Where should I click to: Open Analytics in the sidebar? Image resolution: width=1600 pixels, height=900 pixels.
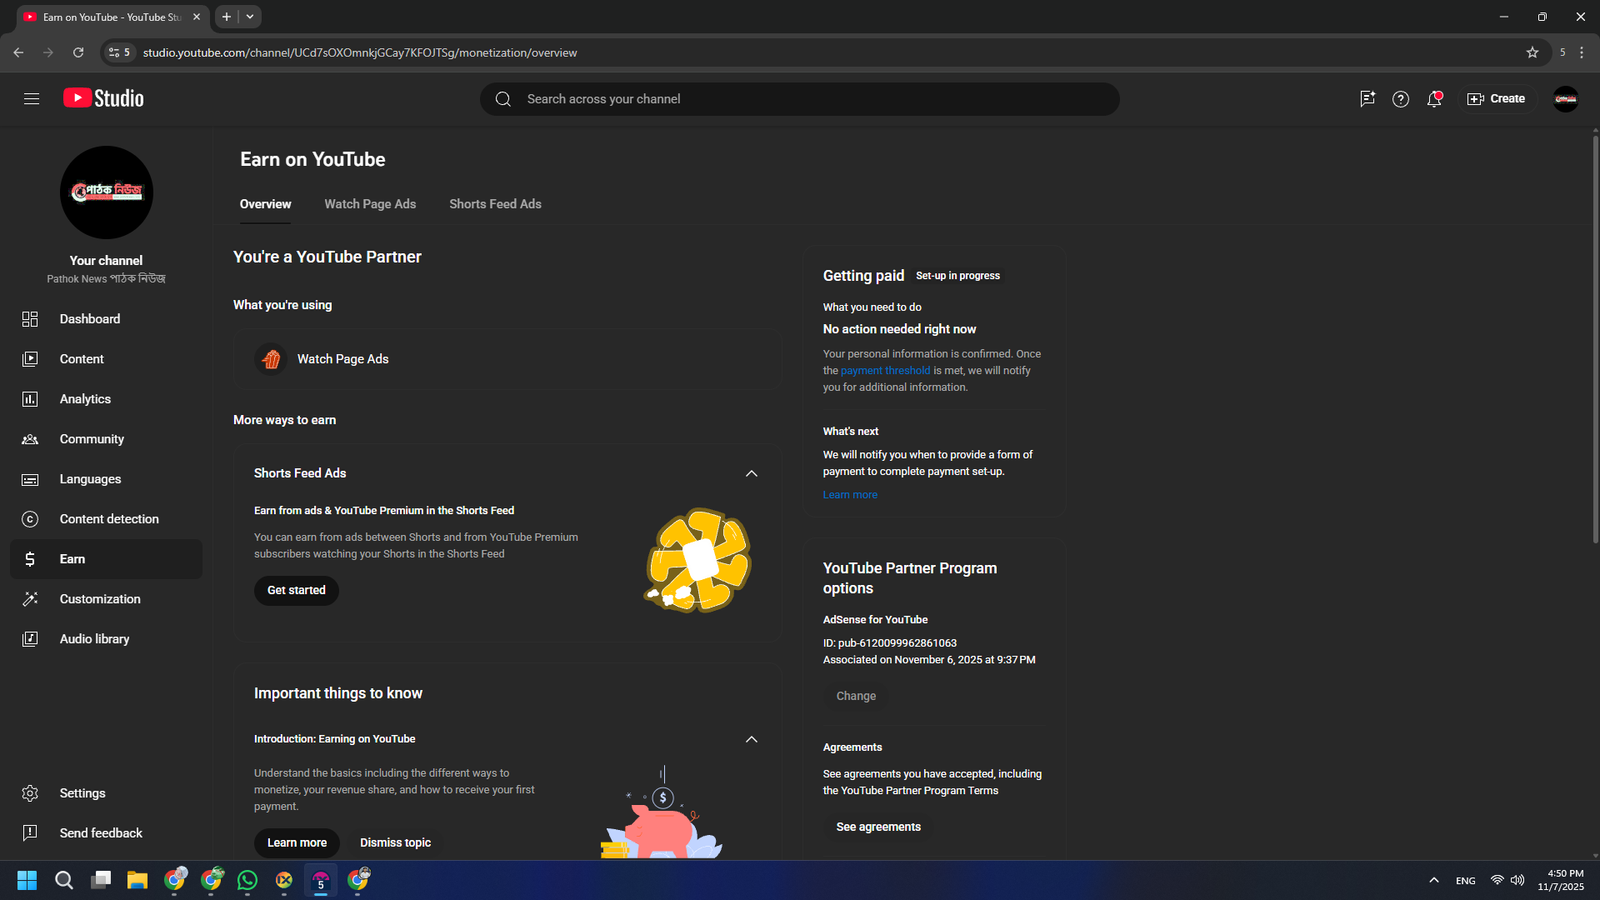point(106,399)
